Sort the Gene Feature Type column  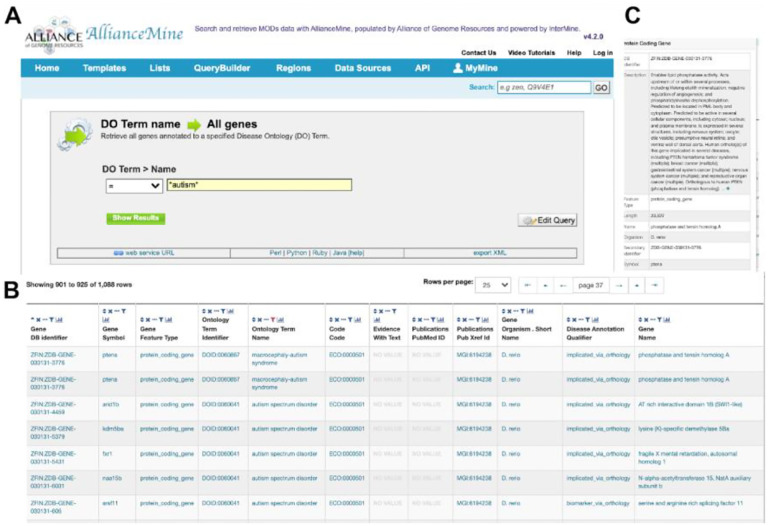[142, 320]
